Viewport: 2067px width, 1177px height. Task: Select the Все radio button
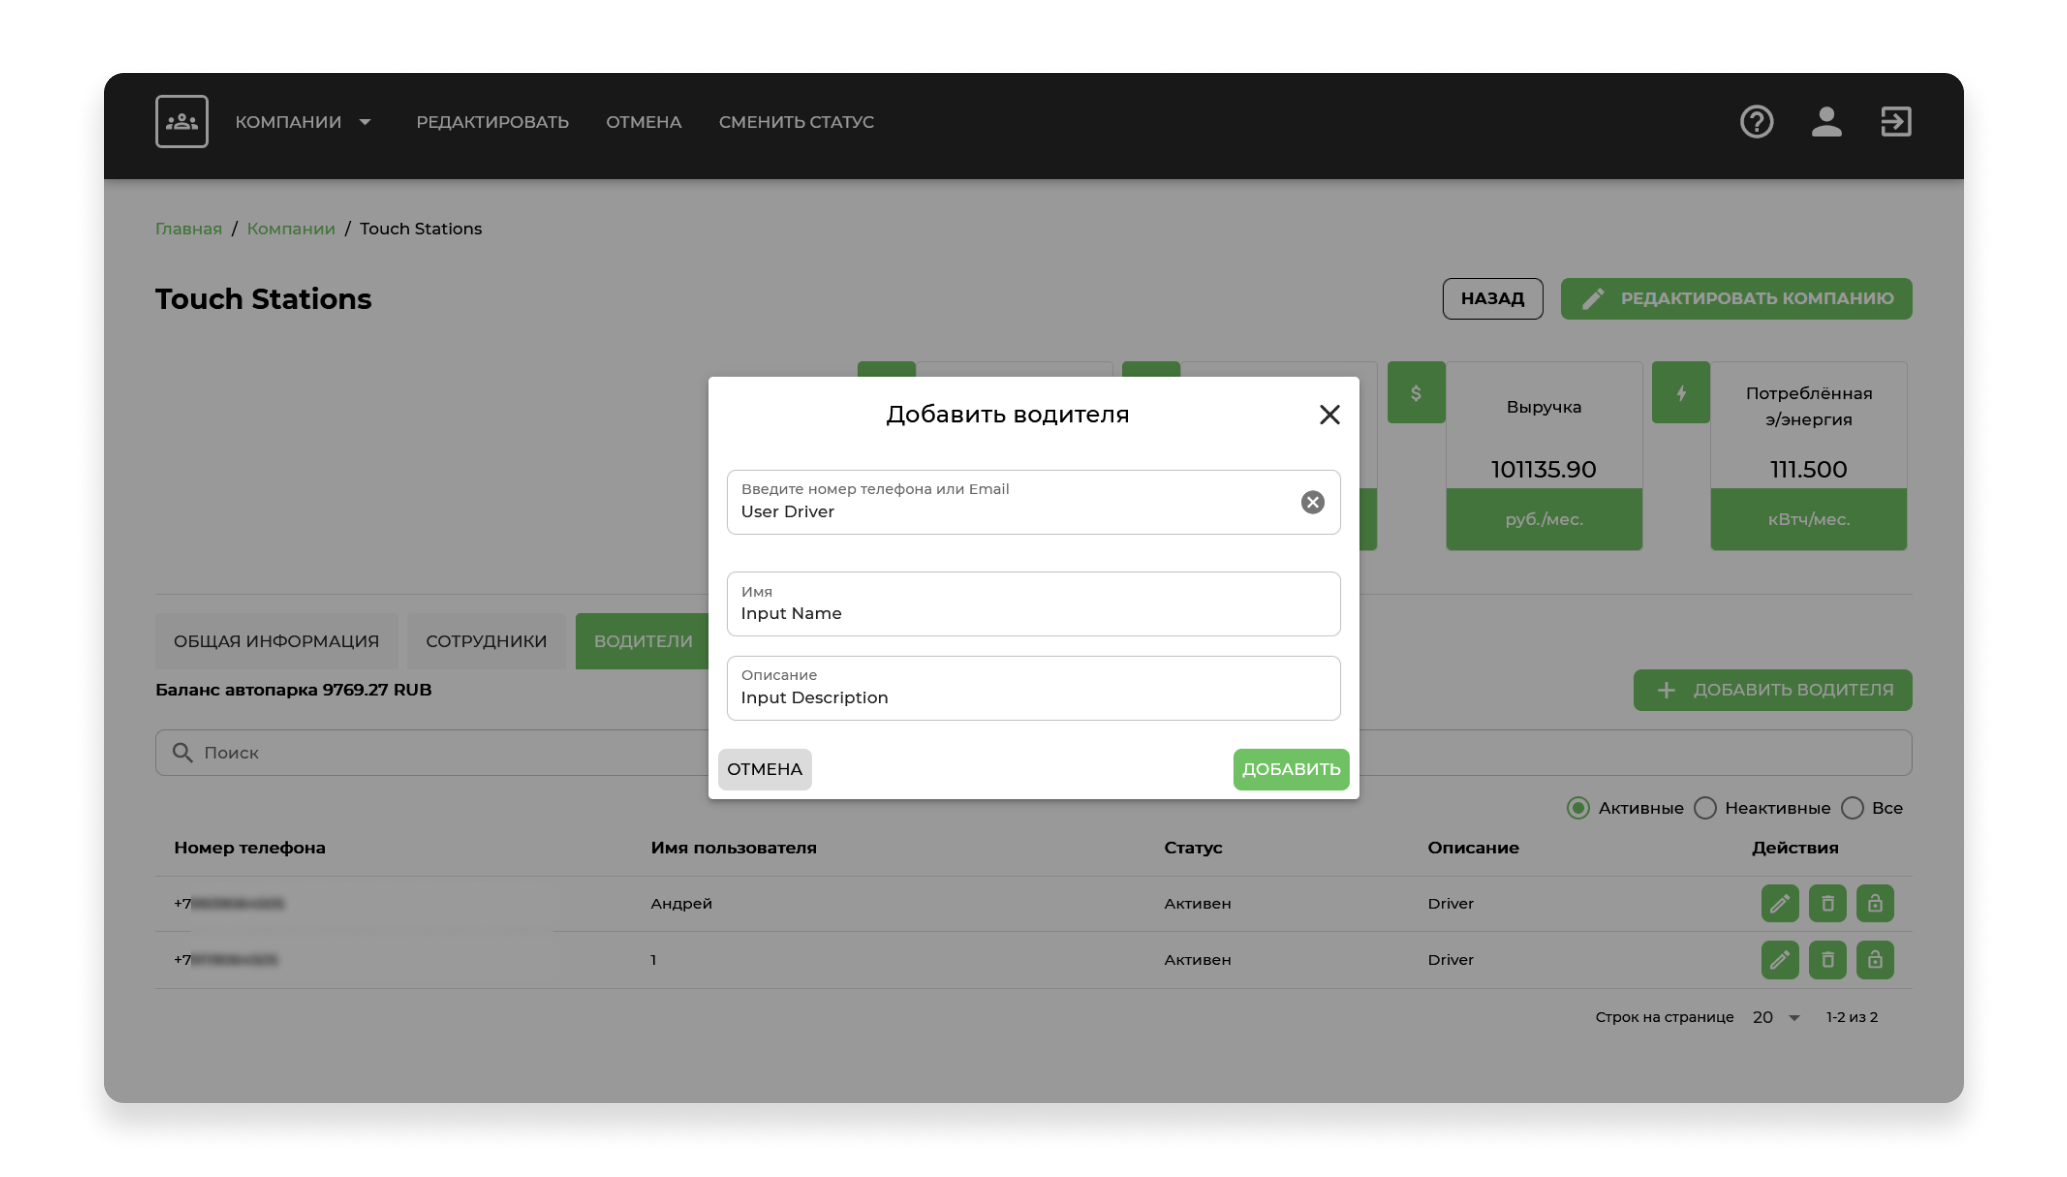point(1852,808)
